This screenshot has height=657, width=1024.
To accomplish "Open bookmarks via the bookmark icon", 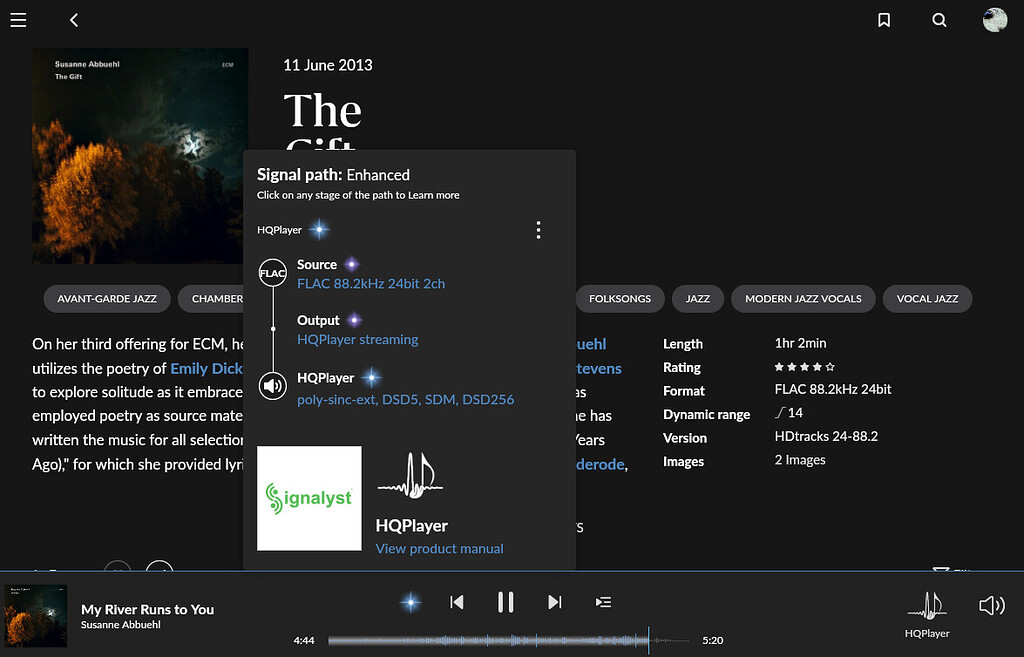I will tap(884, 19).
